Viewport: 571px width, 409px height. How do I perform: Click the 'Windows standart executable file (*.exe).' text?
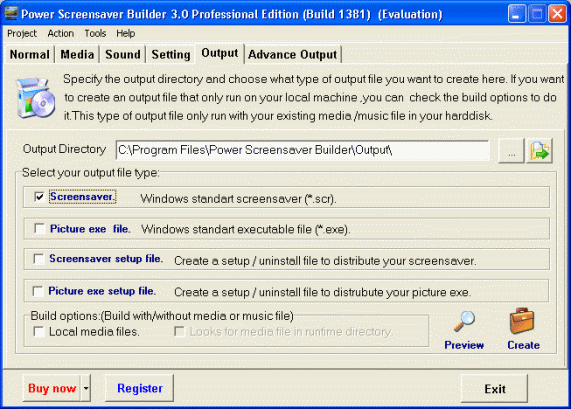[x=245, y=229]
